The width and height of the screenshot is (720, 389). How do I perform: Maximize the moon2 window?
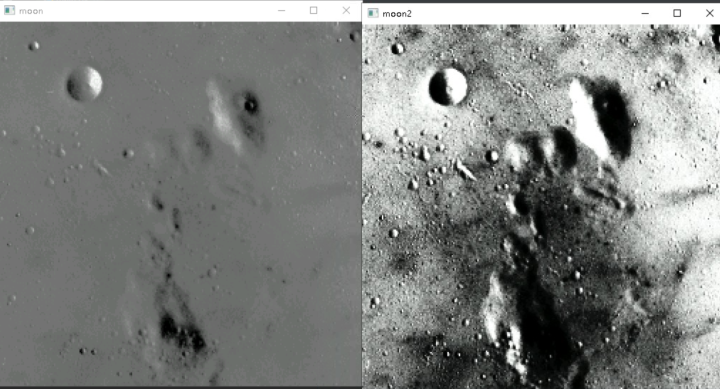pos(677,13)
